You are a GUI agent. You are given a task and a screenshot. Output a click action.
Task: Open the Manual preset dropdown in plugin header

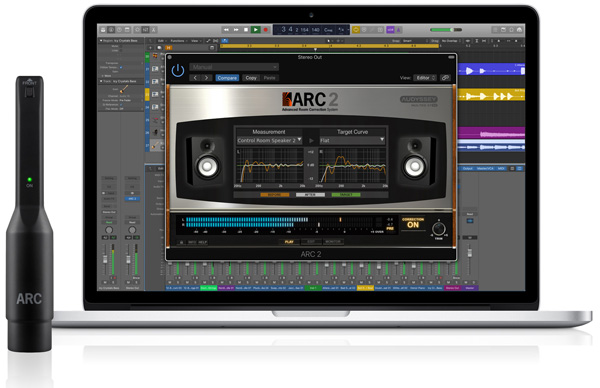pyautogui.click(x=234, y=67)
